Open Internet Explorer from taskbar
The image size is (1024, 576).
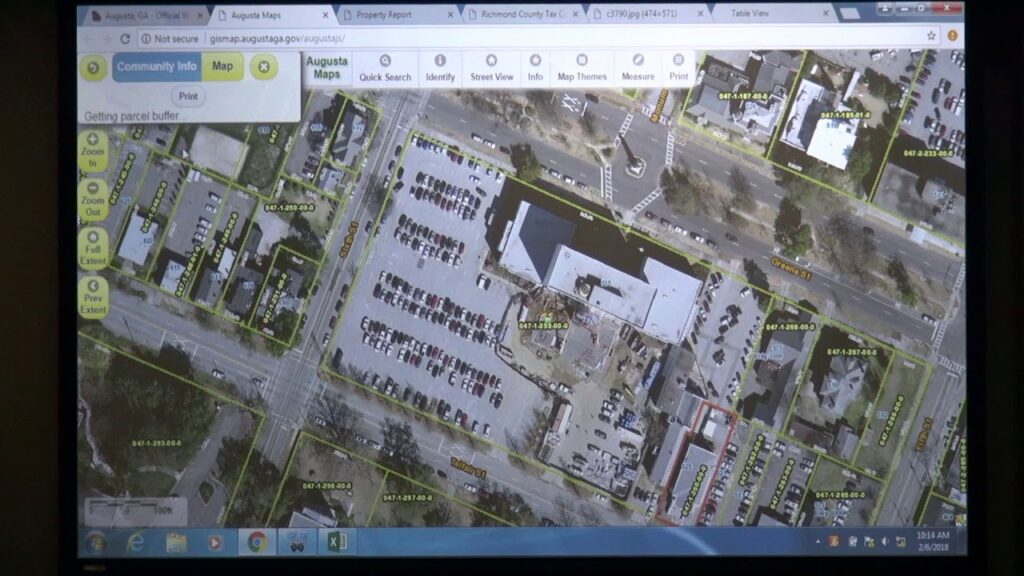[136, 542]
